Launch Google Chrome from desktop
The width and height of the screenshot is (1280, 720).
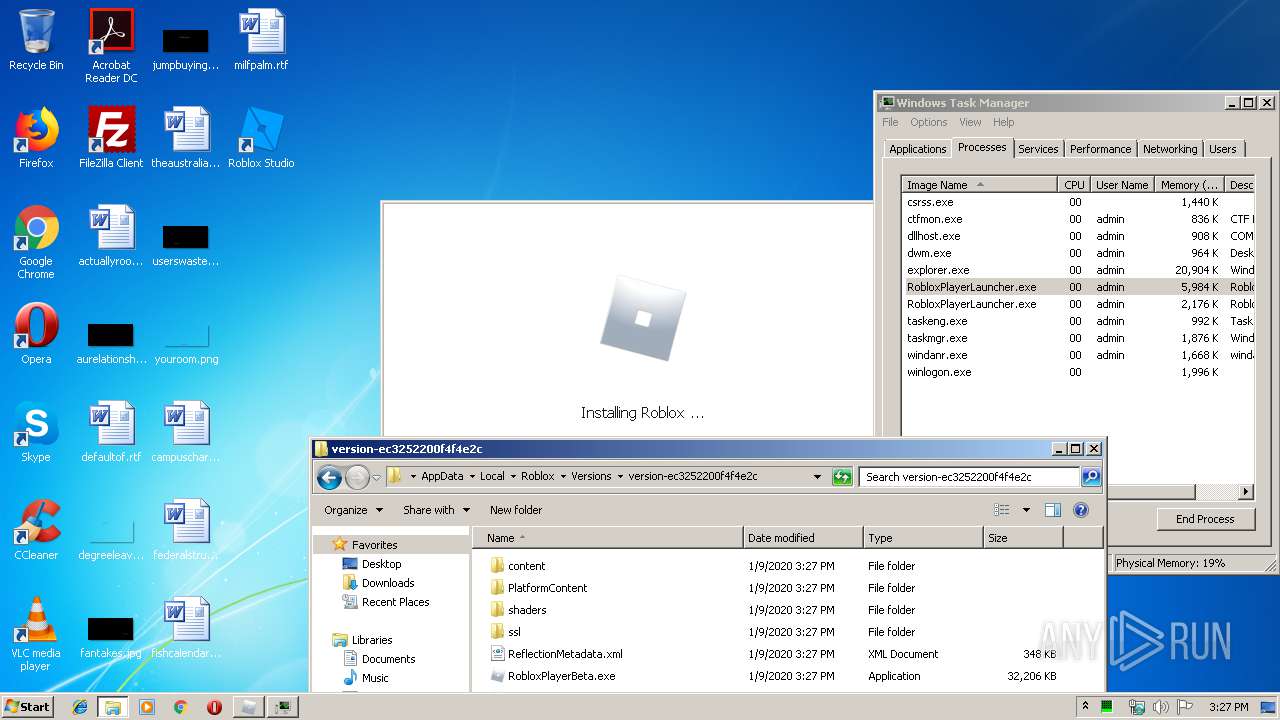pyautogui.click(x=36, y=242)
